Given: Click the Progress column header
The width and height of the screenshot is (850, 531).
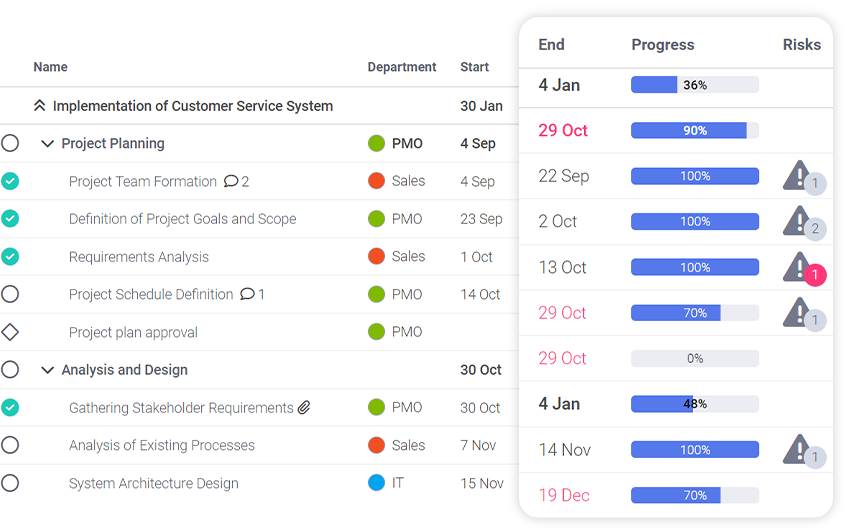Looking at the screenshot, I should (x=662, y=44).
